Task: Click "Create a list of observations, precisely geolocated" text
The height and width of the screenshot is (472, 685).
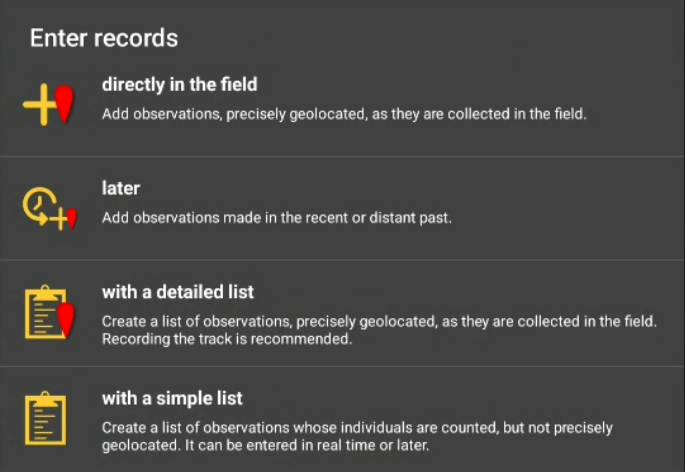Action: coord(379,321)
